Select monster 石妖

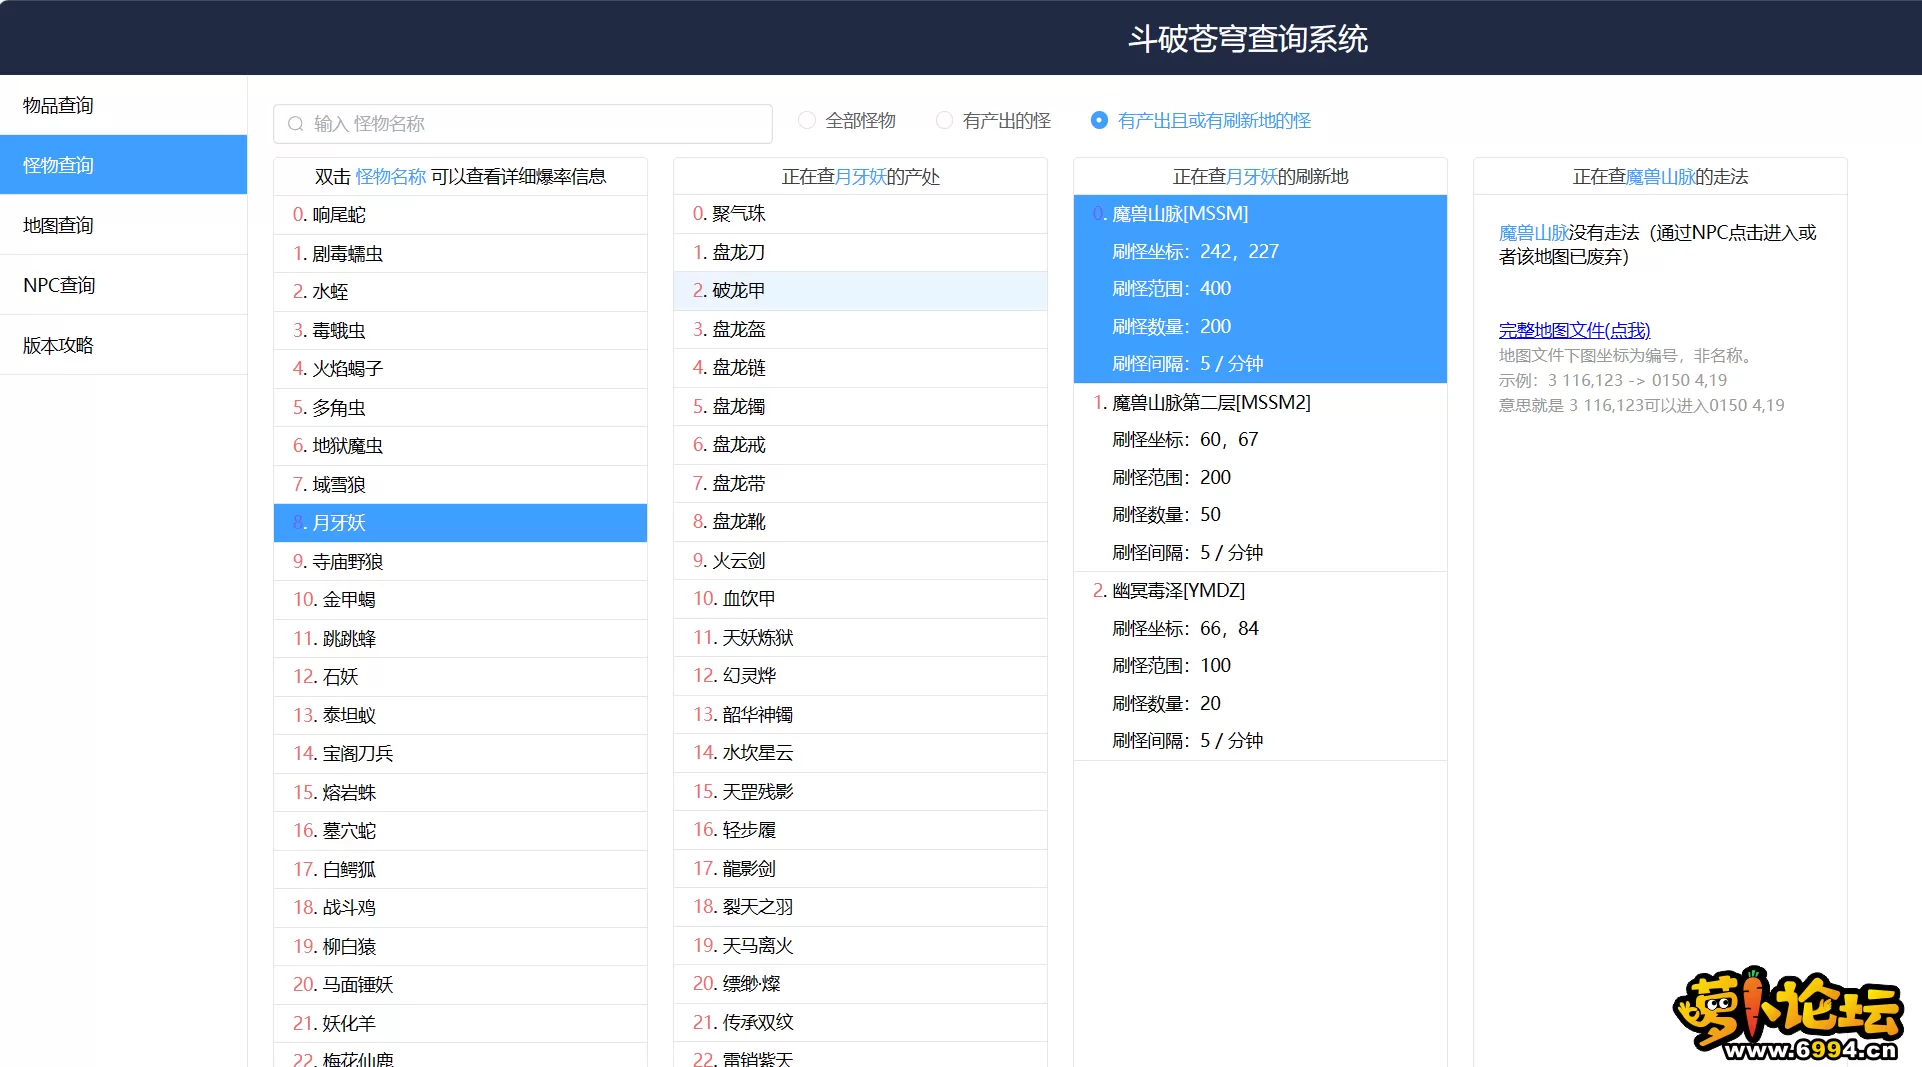point(460,677)
